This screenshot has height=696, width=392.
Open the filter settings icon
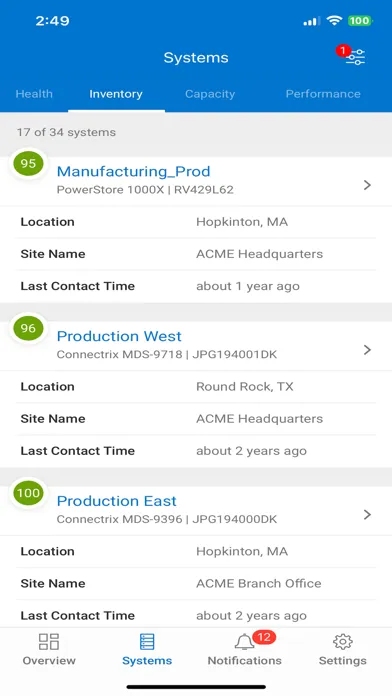point(356,57)
